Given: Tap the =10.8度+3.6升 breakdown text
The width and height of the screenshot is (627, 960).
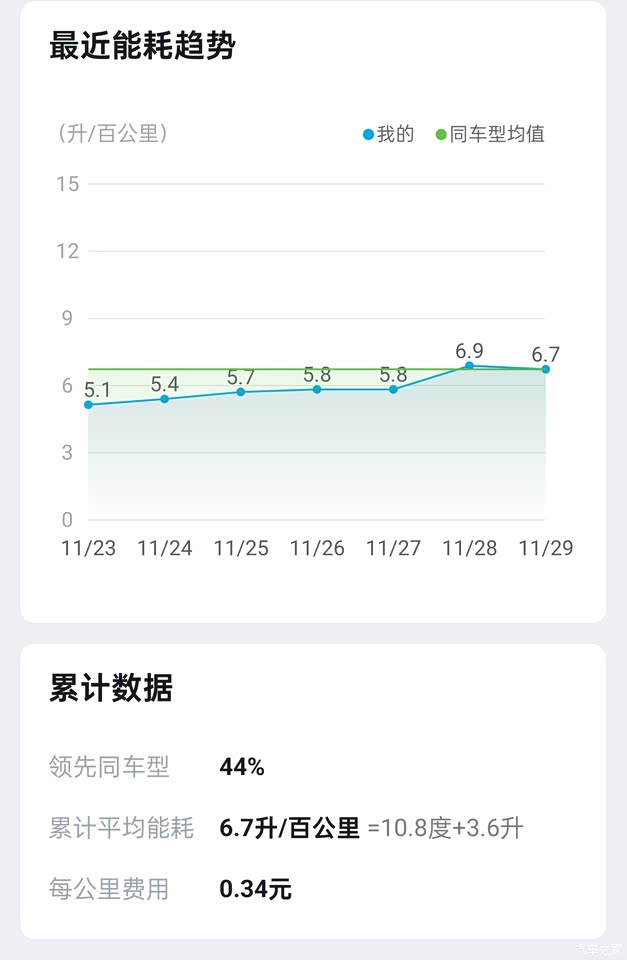Looking at the screenshot, I should pos(445,828).
